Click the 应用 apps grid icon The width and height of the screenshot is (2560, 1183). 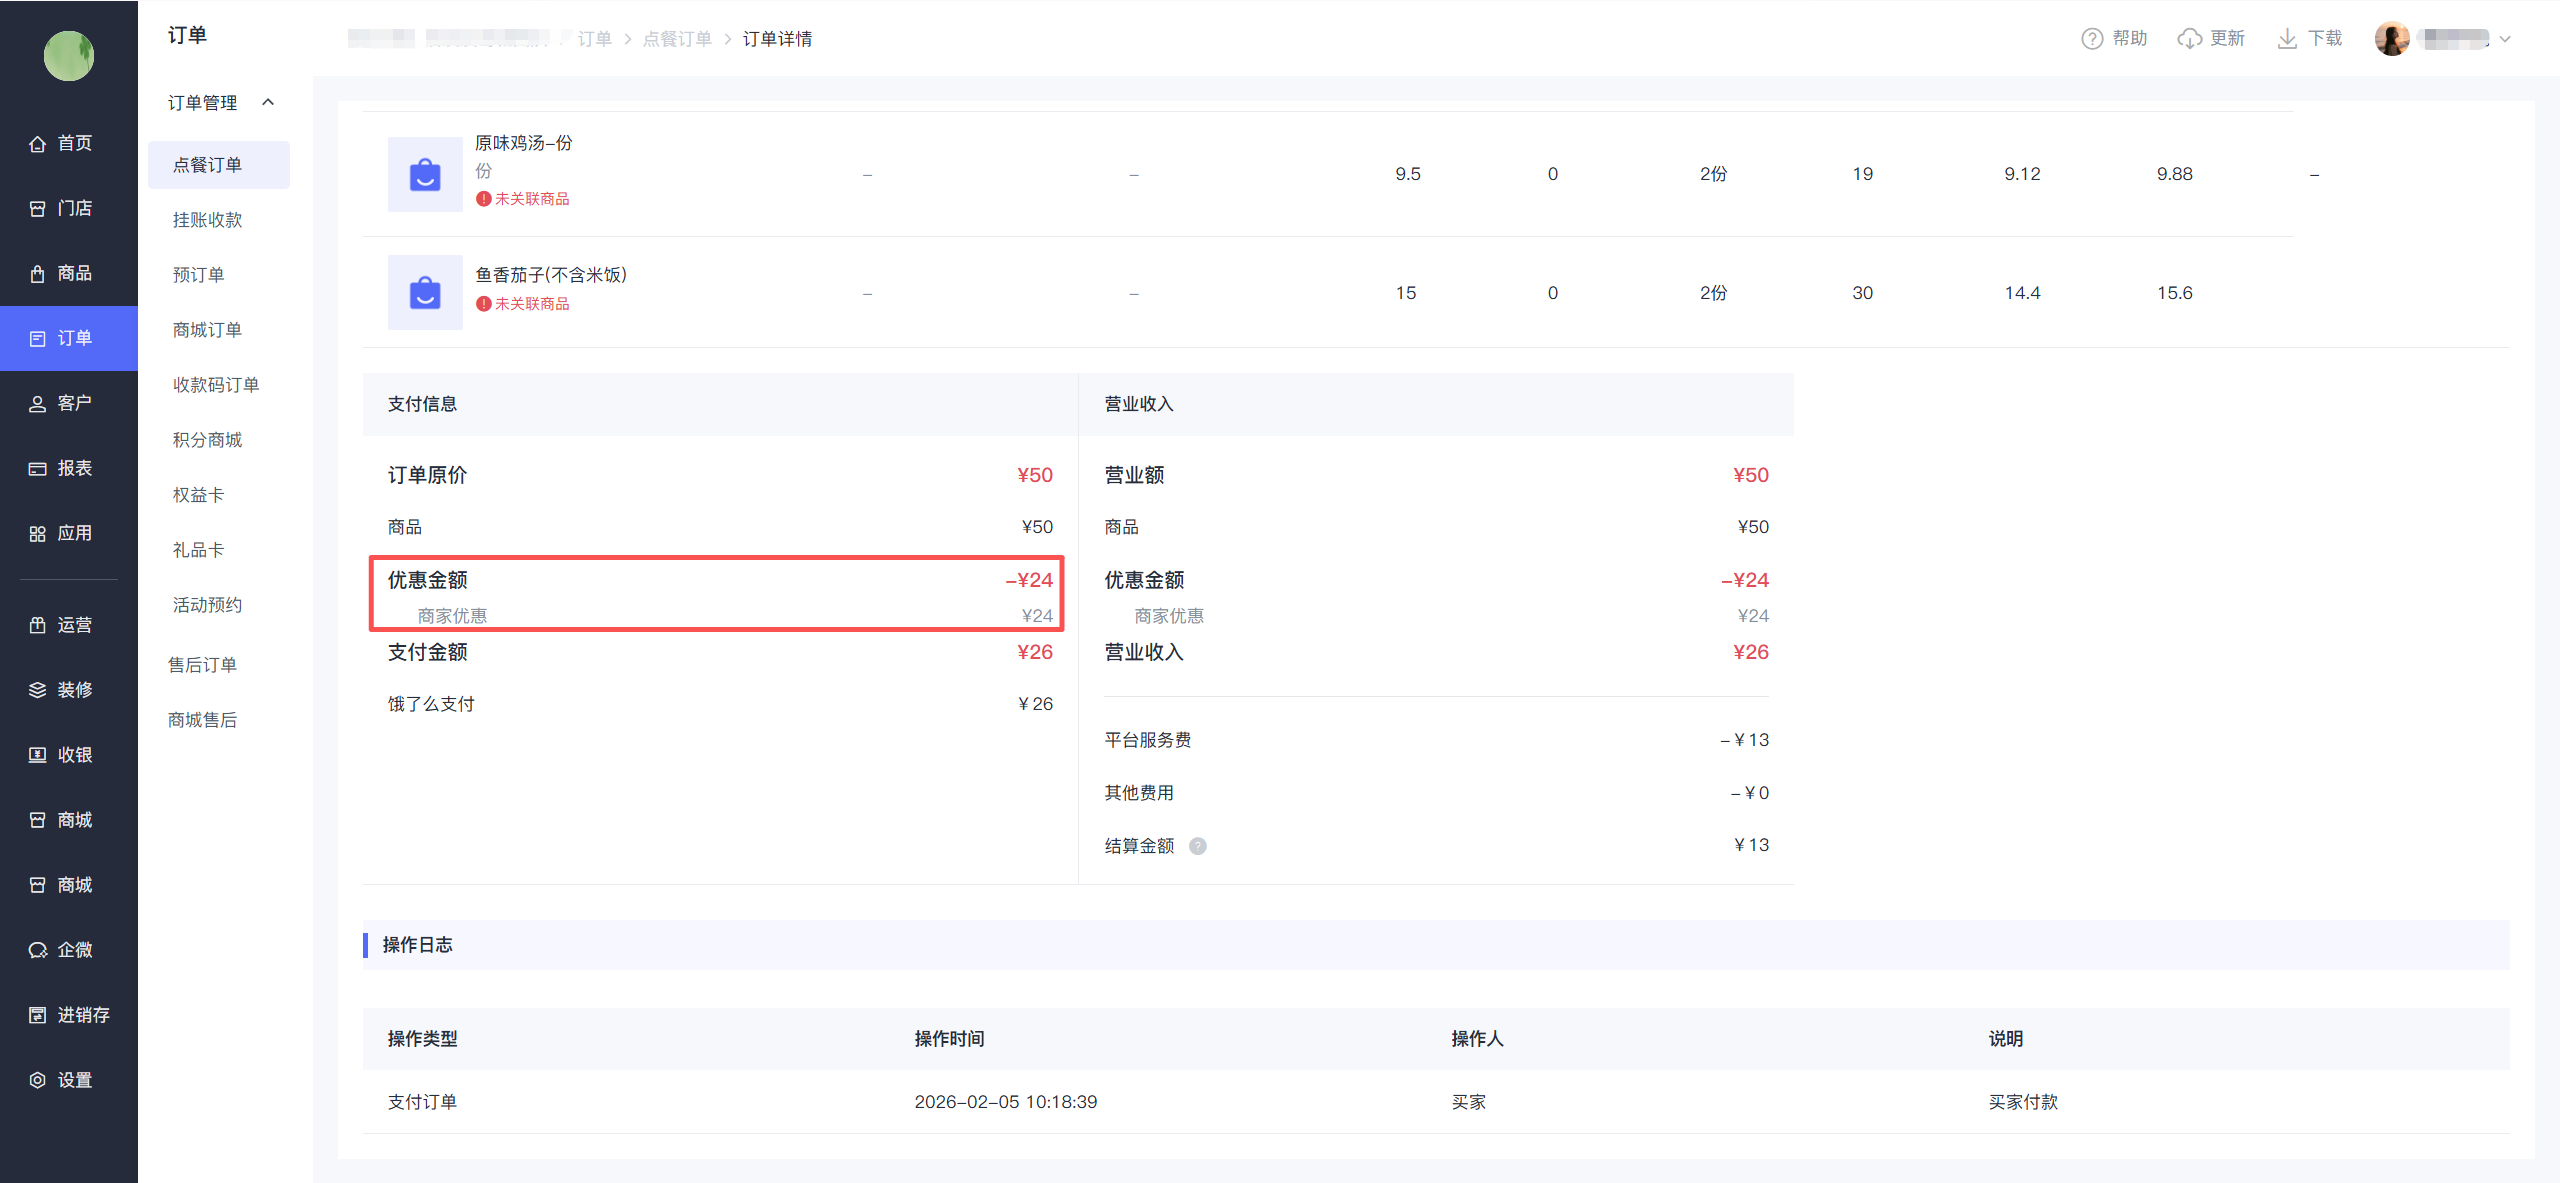click(38, 533)
